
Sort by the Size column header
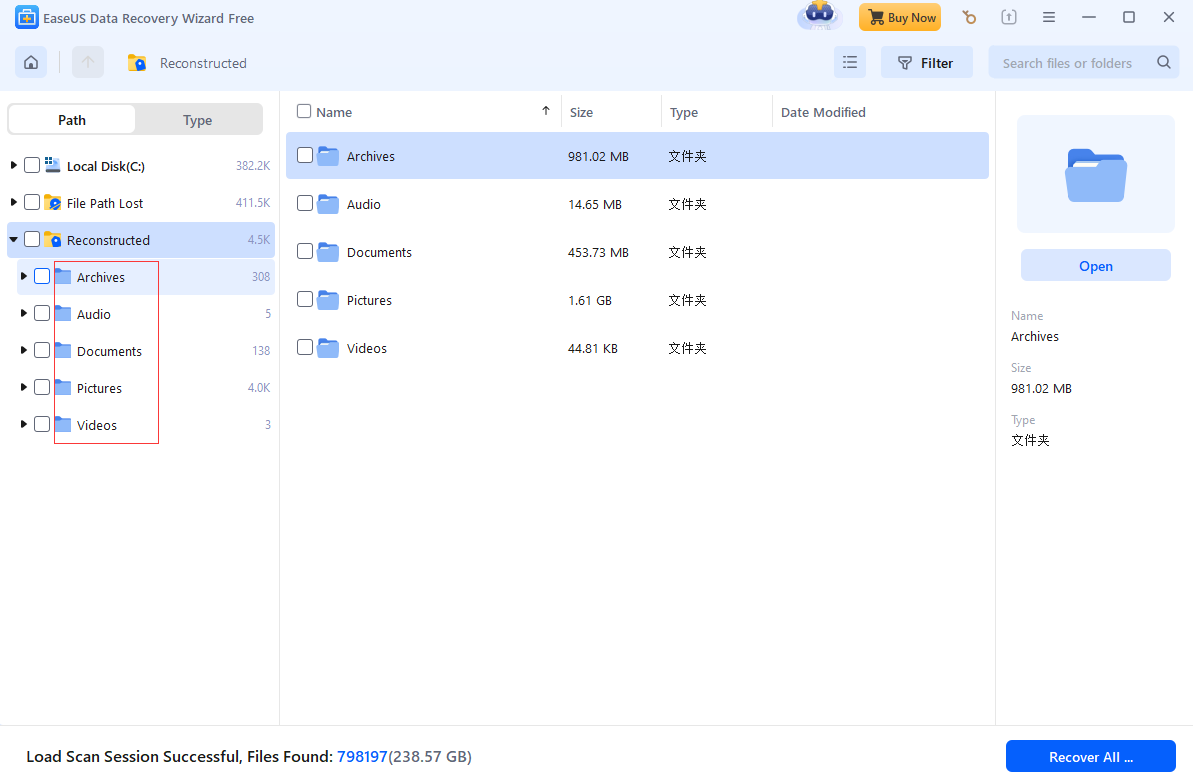pyautogui.click(x=581, y=112)
